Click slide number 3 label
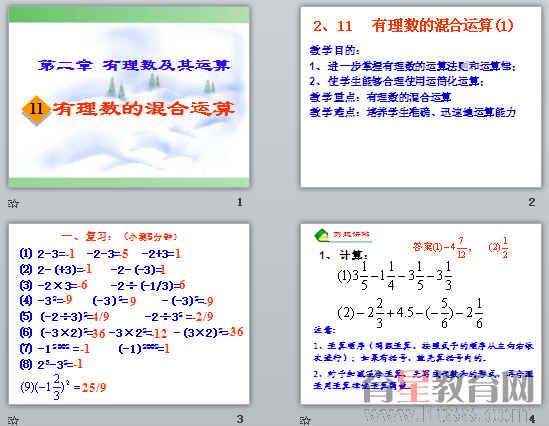 coord(240,419)
